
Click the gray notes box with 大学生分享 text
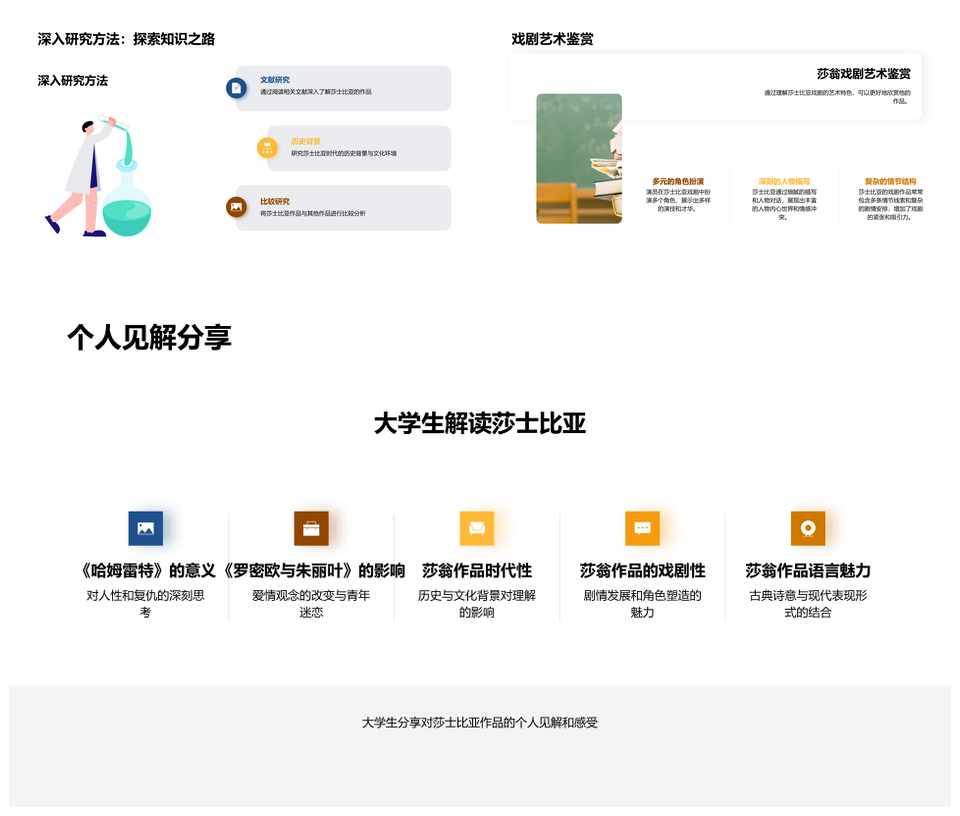(480, 745)
